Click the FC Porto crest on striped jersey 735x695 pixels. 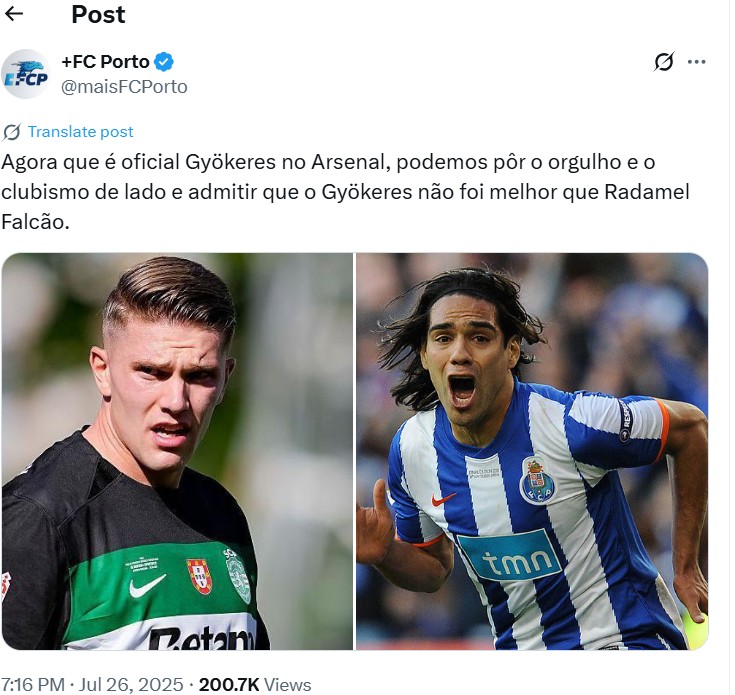point(538,480)
